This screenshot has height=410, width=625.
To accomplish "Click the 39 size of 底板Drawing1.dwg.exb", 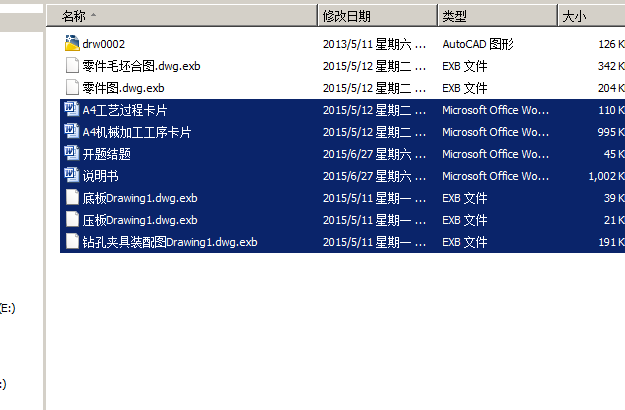I will coord(614,198).
